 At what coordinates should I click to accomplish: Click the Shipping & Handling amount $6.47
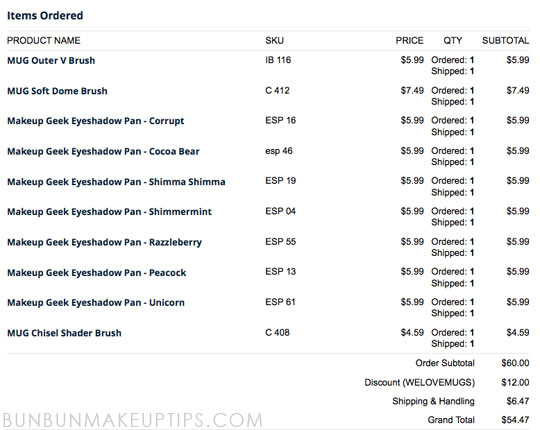click(x=518, y=401)
